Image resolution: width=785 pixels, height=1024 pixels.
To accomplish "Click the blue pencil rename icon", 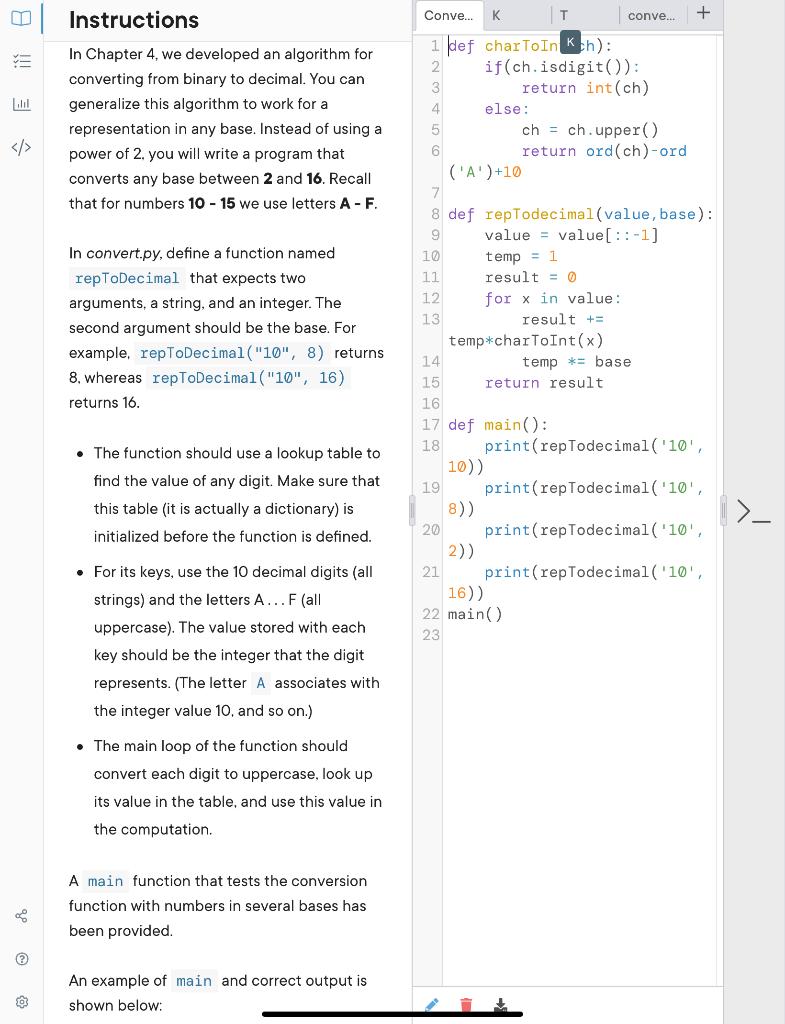I will [432, 1004].
